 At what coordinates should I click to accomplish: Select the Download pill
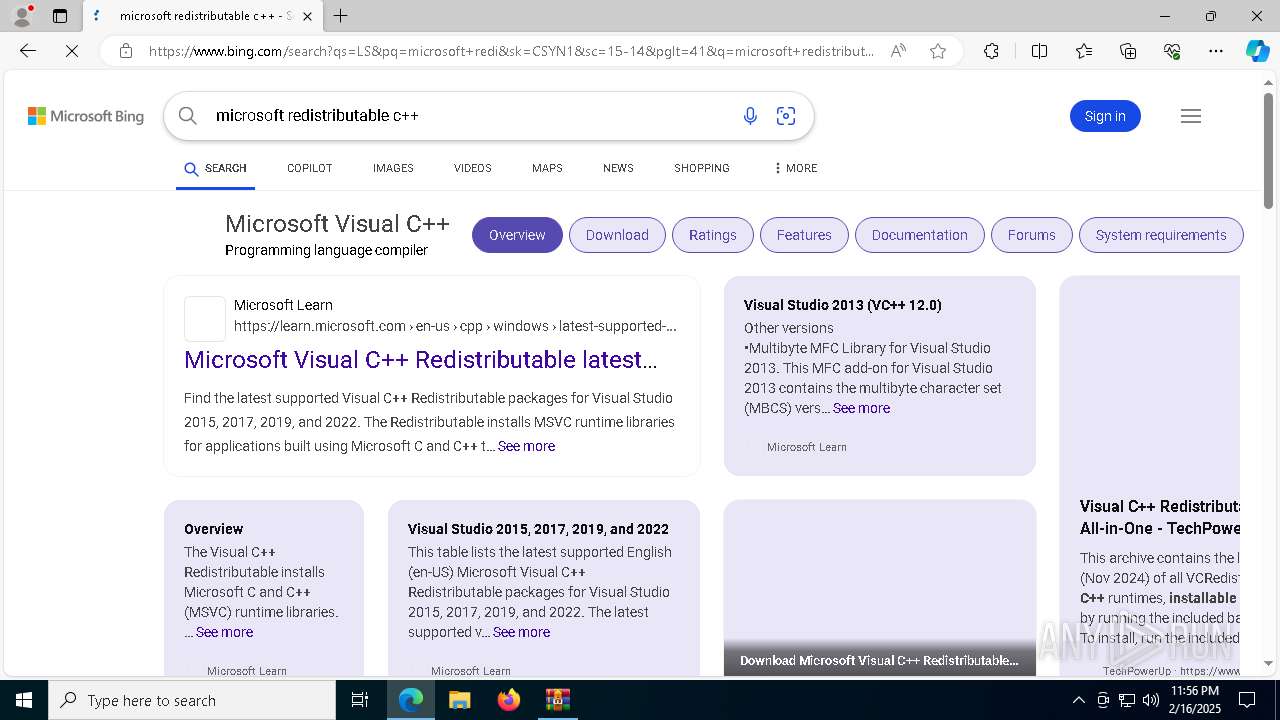617,235
